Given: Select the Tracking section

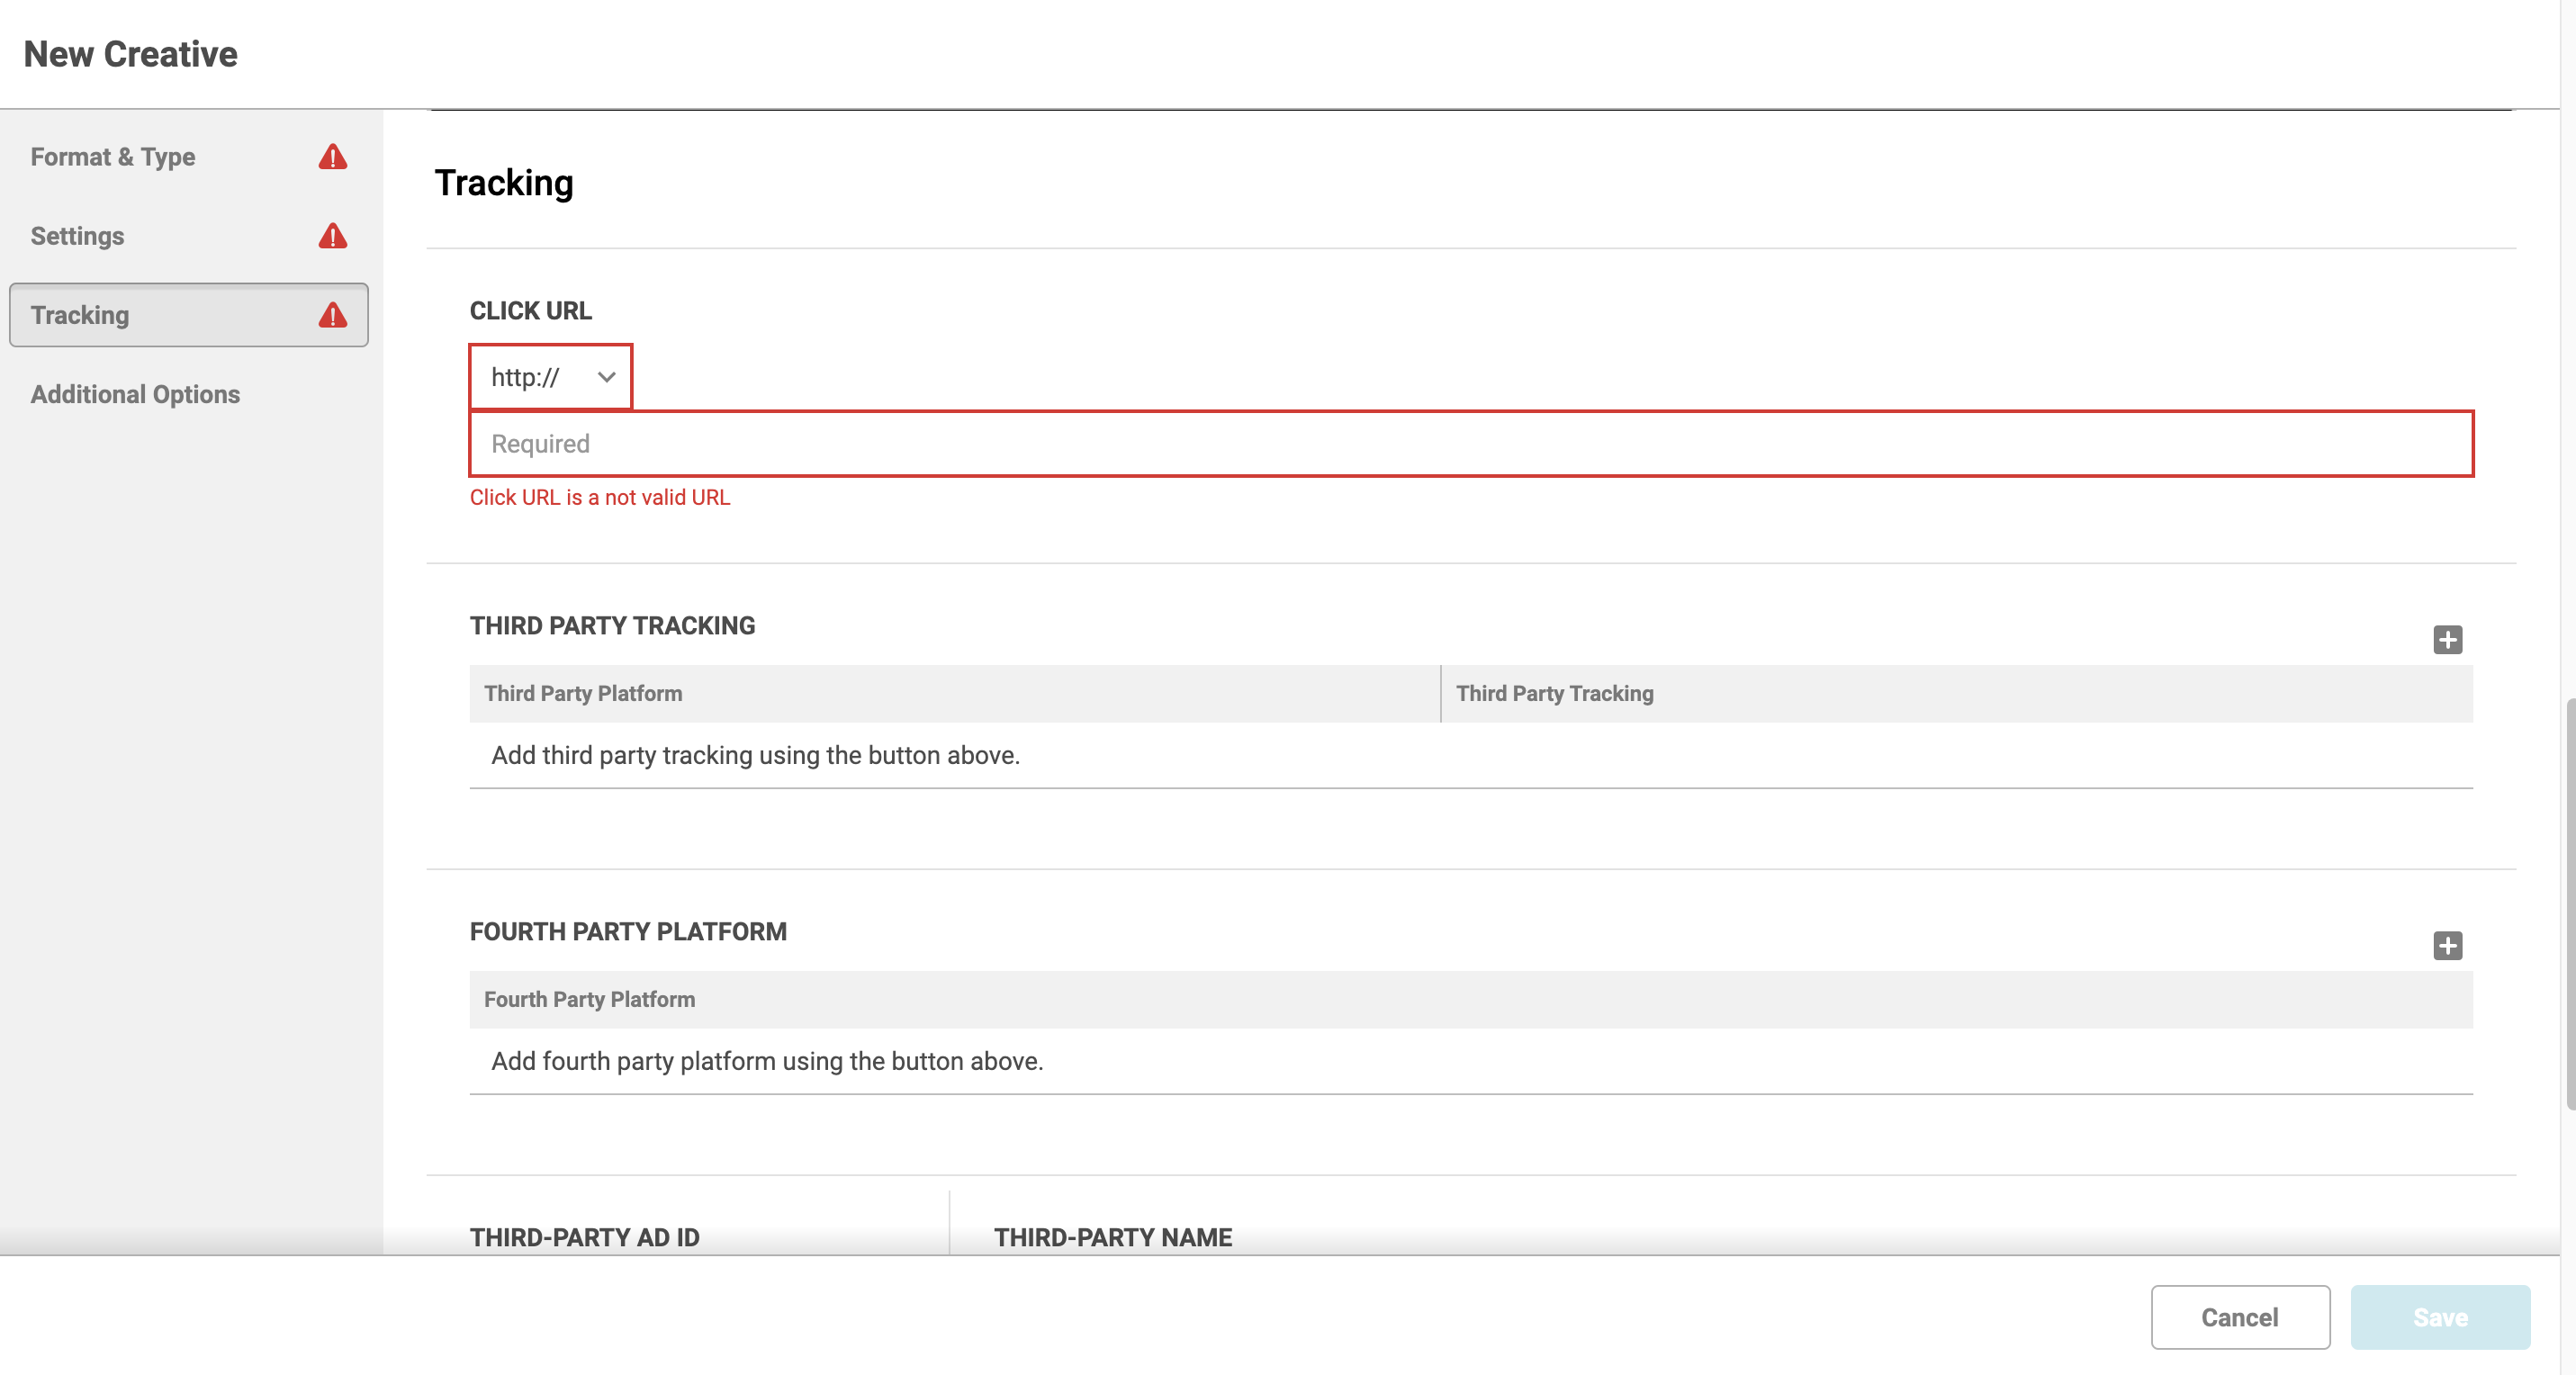Looking at the screenshot, I should 189,315.
